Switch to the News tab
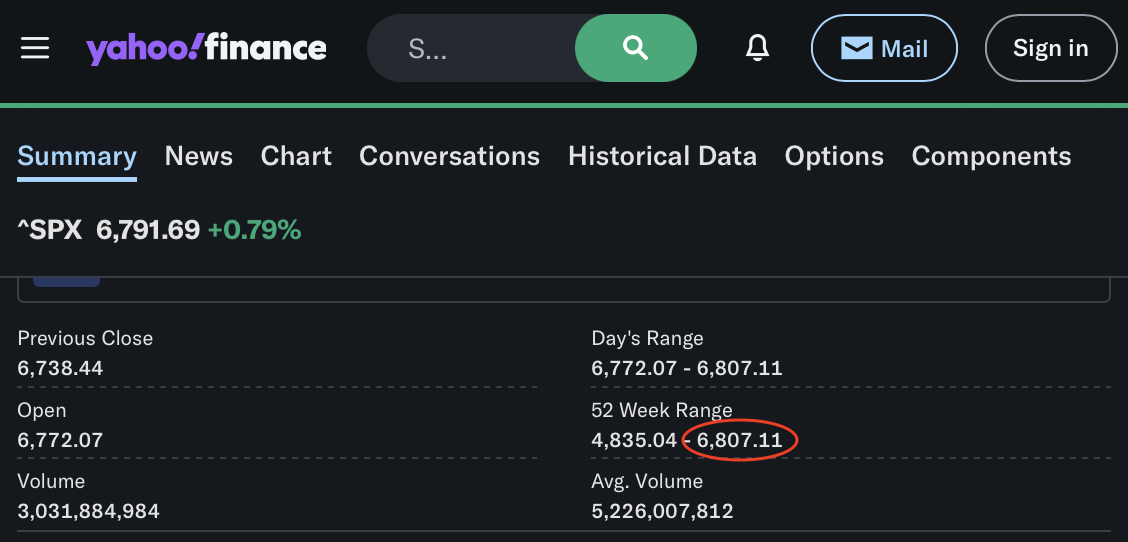 (198, 156)
